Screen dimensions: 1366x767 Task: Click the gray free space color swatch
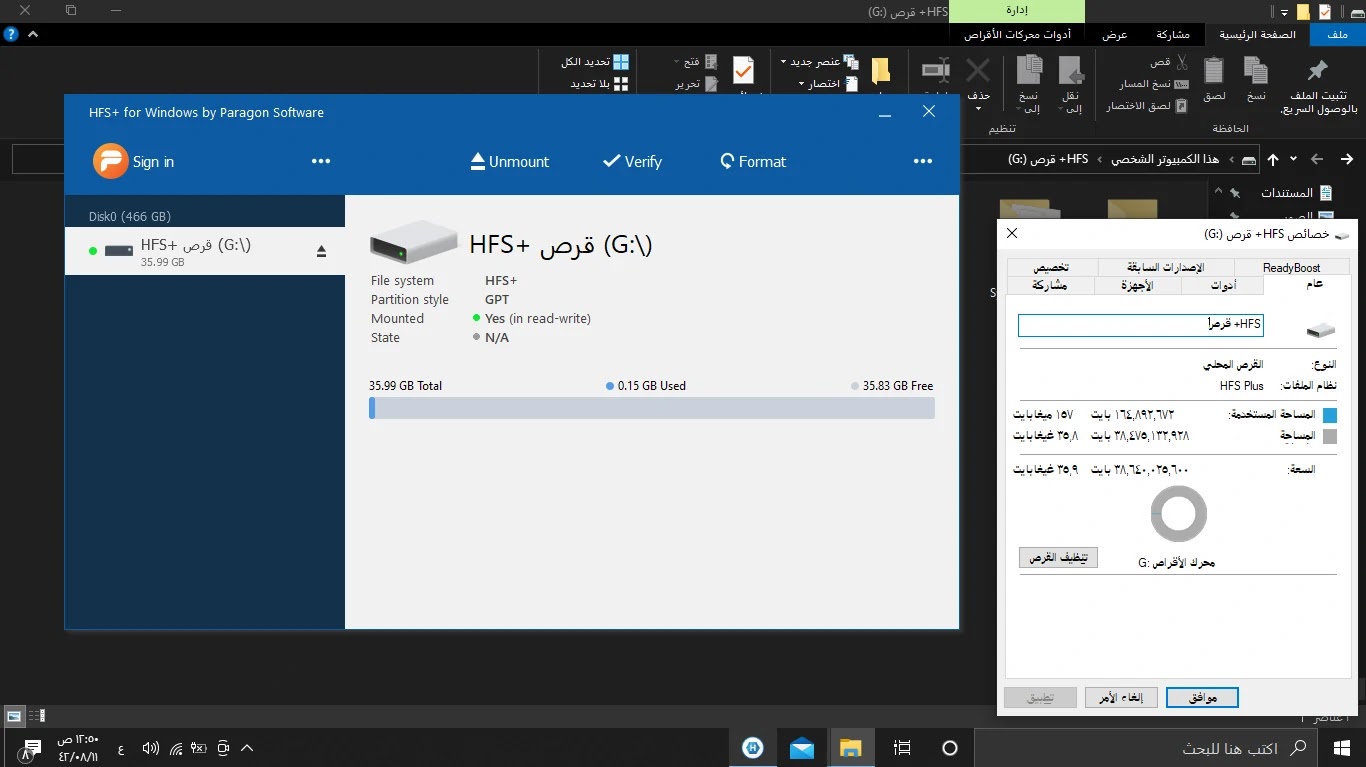coord(1329,437)
